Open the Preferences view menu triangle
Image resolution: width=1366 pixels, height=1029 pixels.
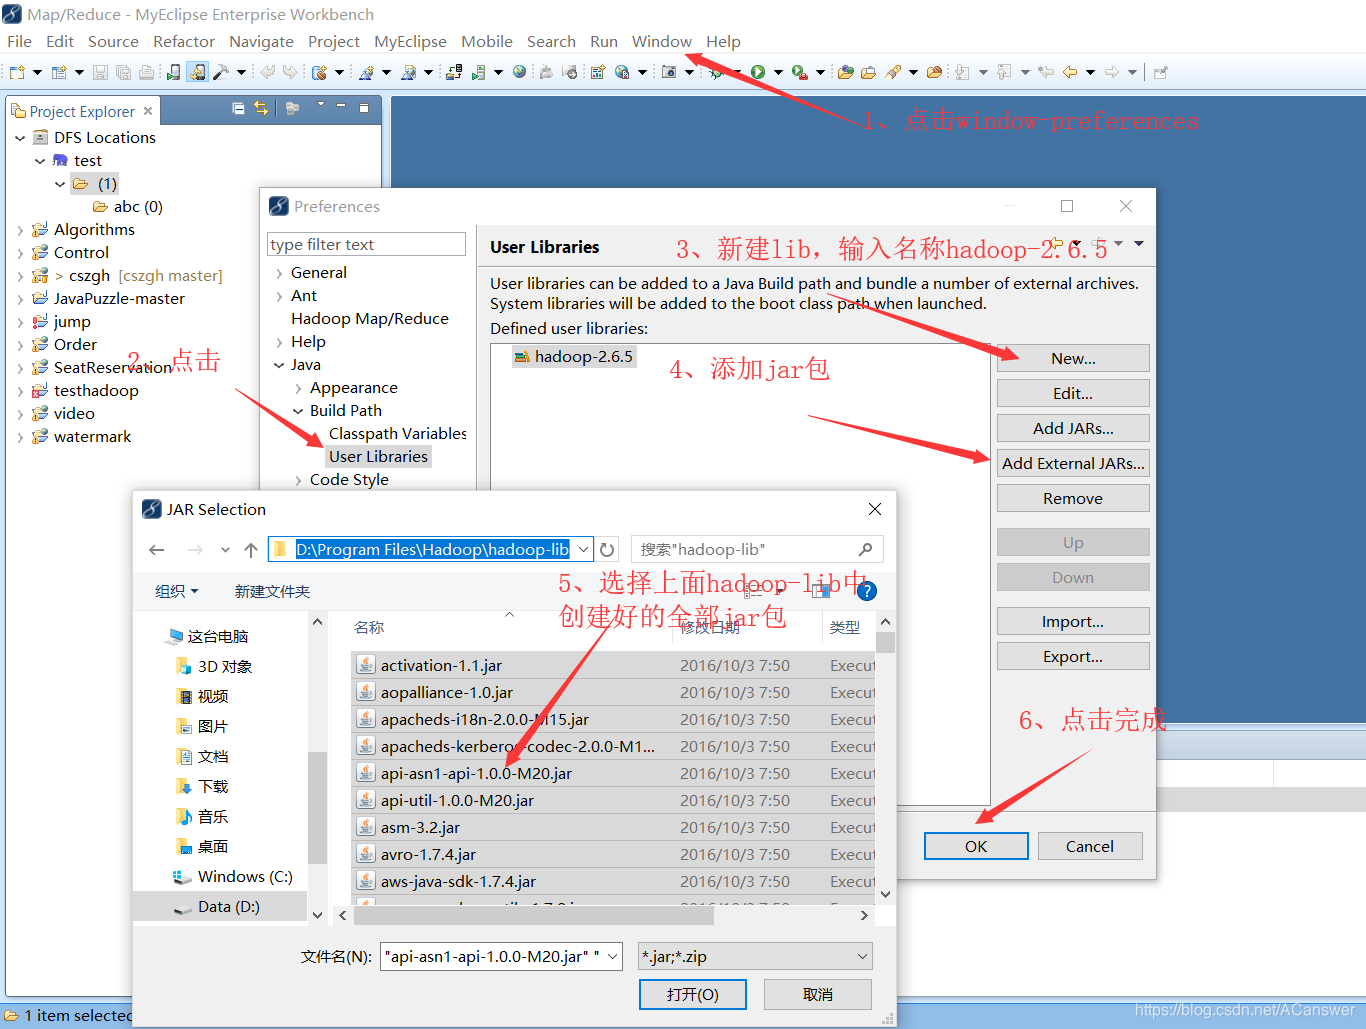(1139, 243)
